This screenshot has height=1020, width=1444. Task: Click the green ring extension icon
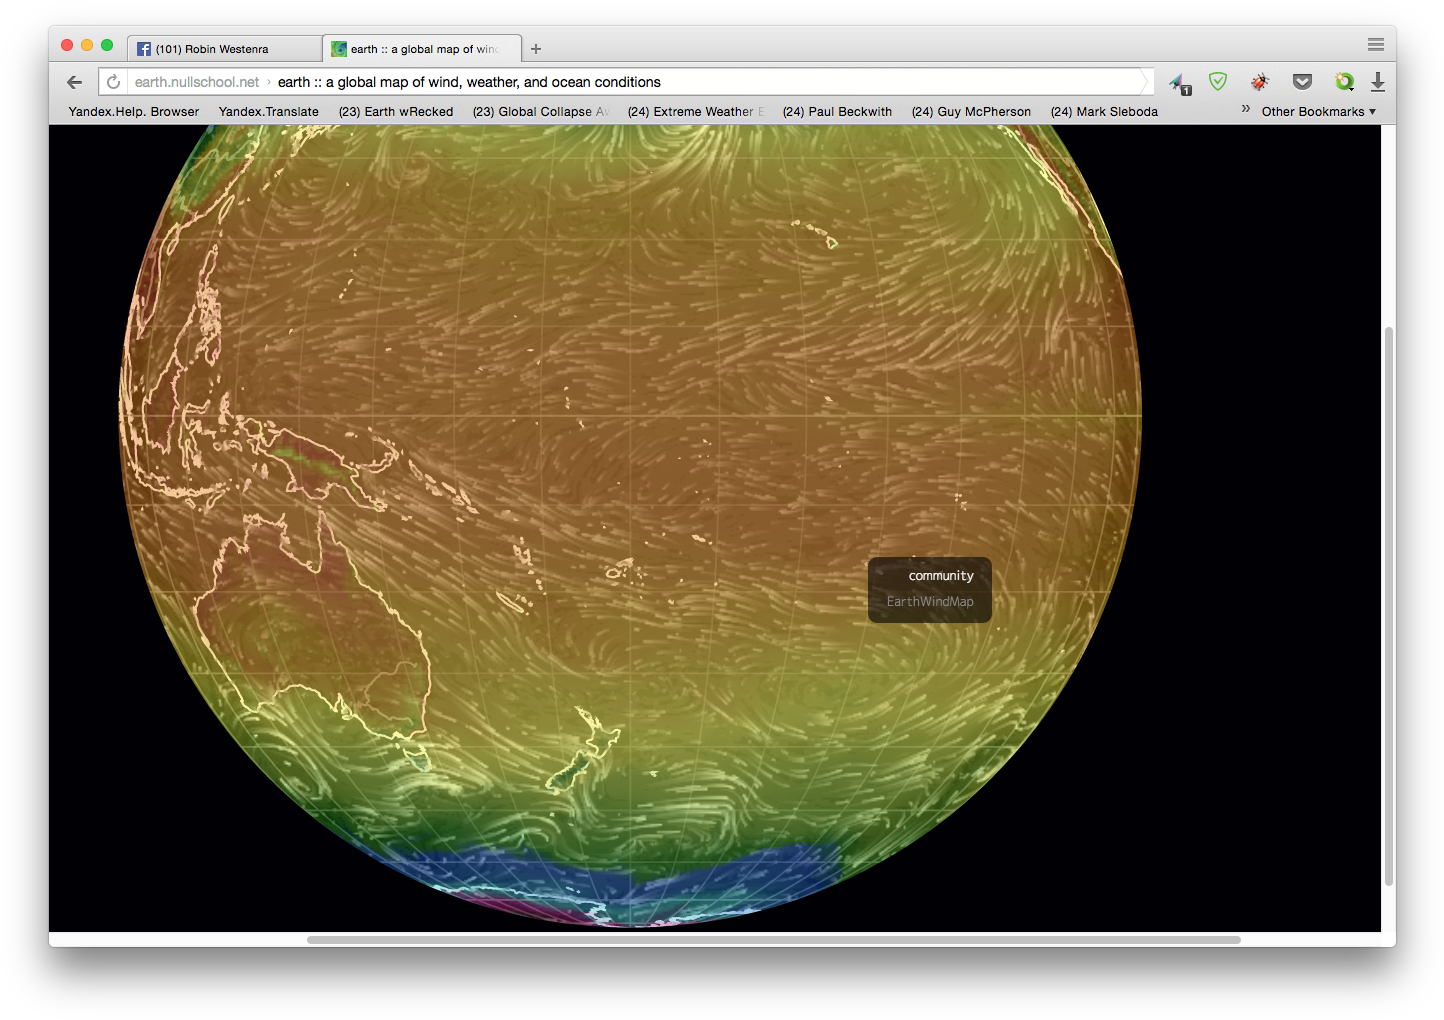point(1344,81)
